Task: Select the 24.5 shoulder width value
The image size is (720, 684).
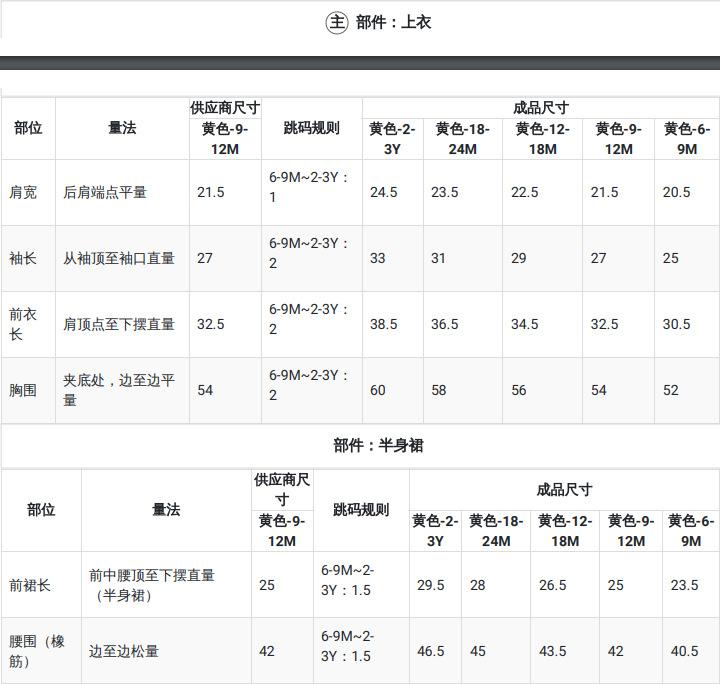Action: pos(384,192)
